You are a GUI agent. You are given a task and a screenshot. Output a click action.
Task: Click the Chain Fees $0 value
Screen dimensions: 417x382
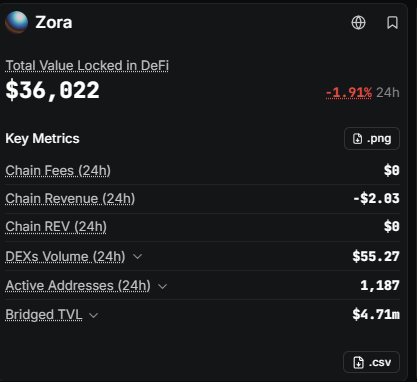point(392,171)
